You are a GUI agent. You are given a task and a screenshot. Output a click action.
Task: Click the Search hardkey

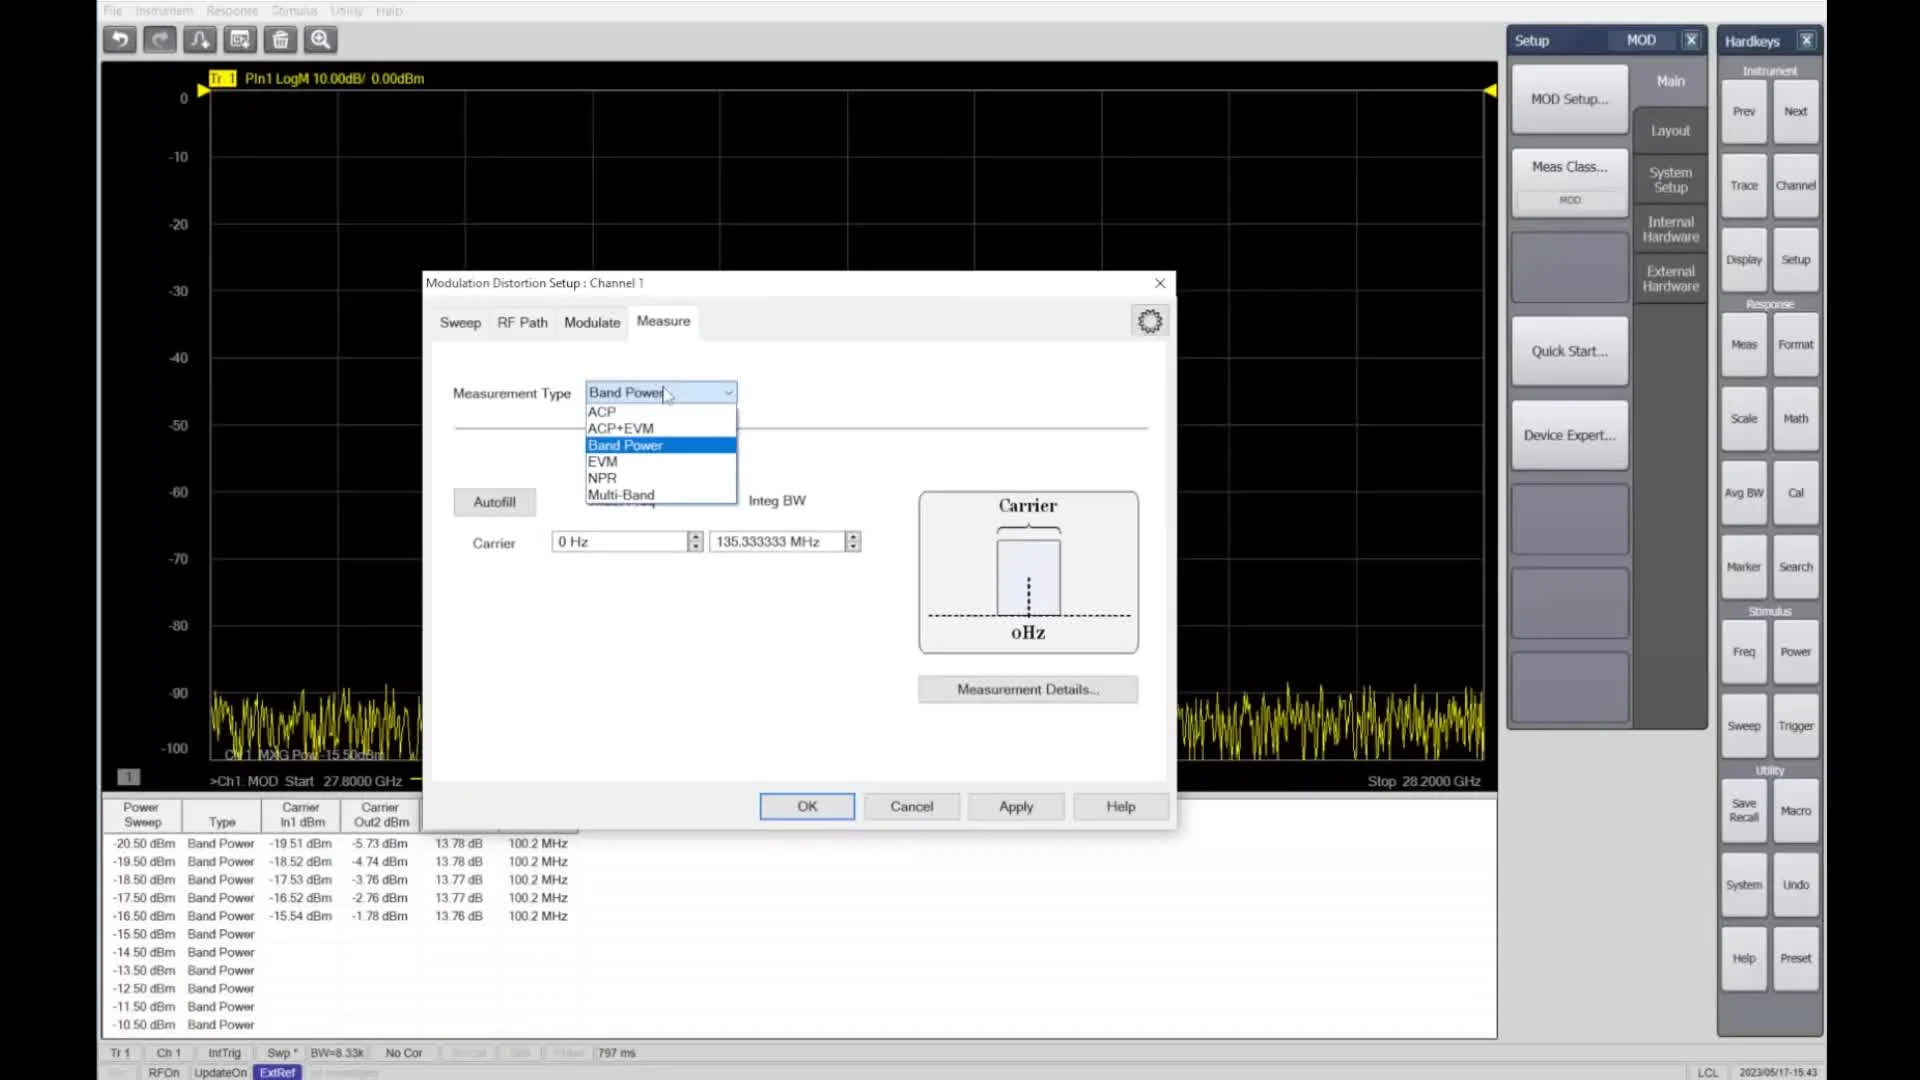[x=1796, y=566]
